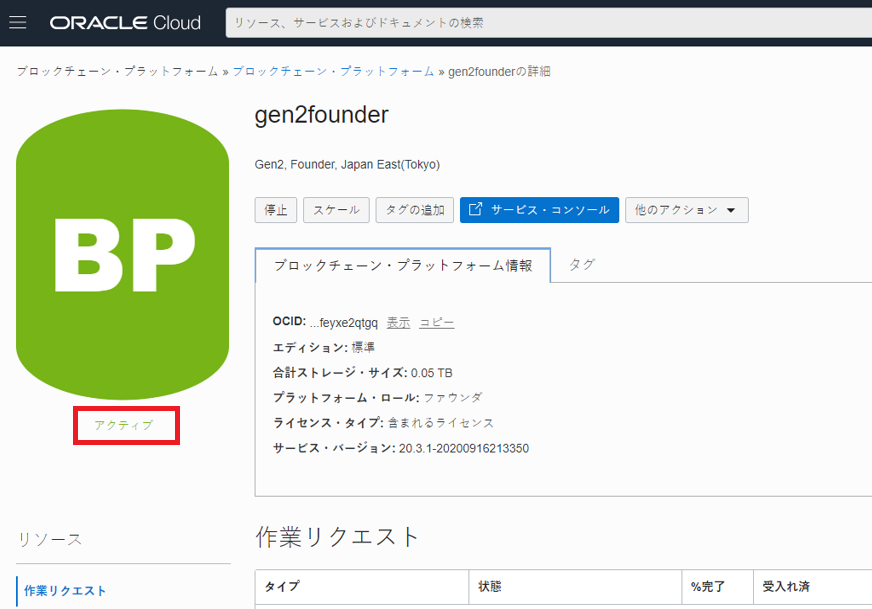Click the external-link icon on サービス・コンソール
The width and height of the screenshot is (872, 609).
pos(476,210)
